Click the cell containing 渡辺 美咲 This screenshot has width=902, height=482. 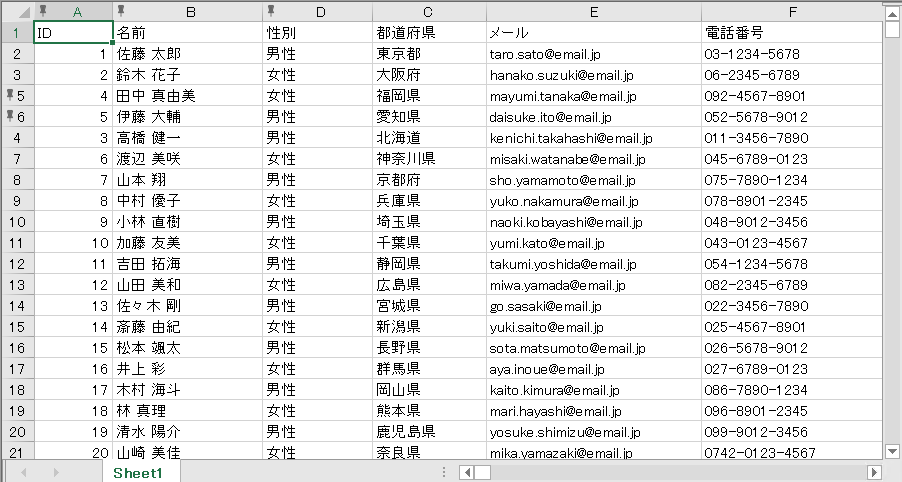pos(188,159)
